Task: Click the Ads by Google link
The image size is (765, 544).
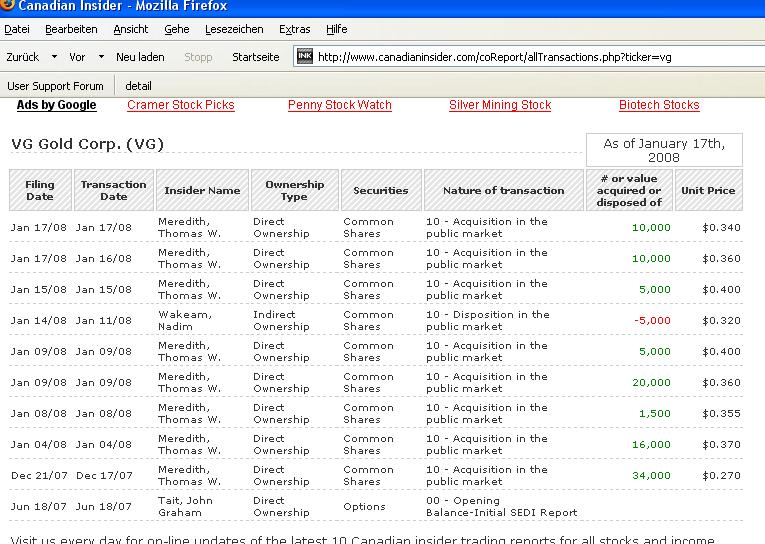Action: click(x=57, y=105)
